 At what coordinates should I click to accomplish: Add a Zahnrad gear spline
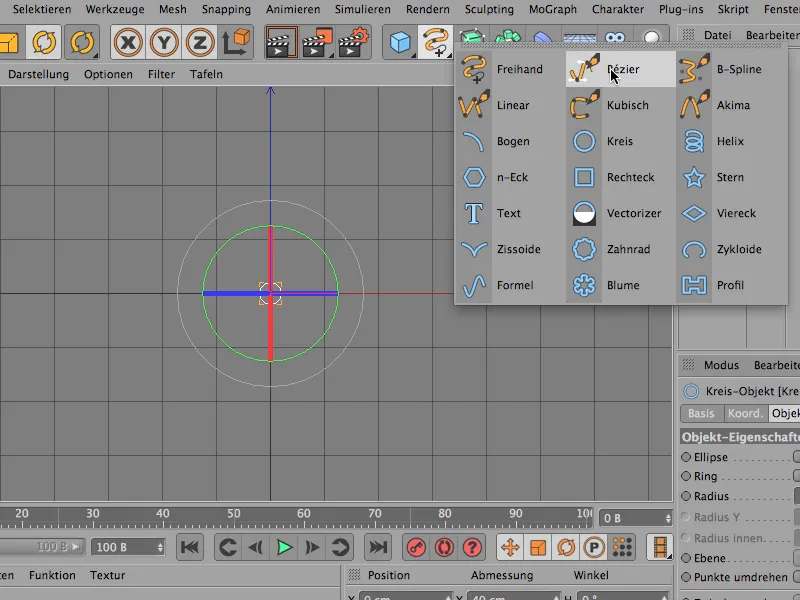(620, 249)
